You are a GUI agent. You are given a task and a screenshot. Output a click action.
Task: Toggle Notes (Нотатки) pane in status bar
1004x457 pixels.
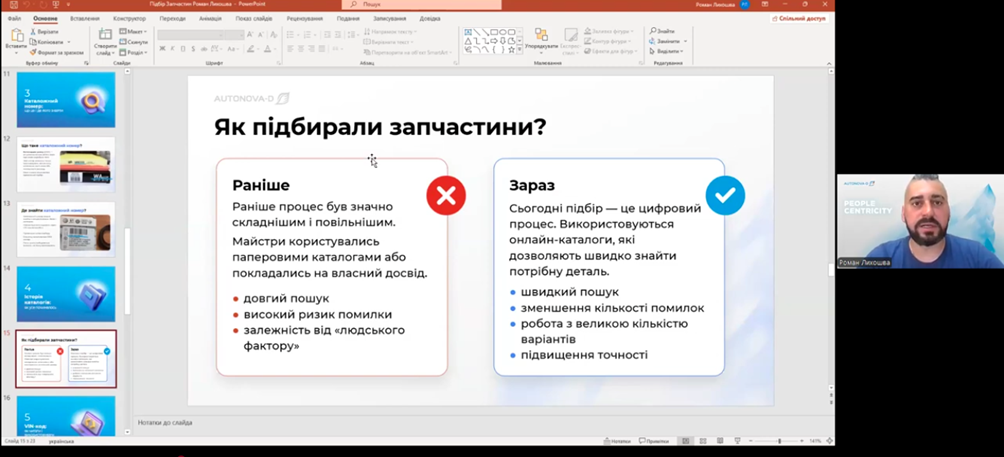click(617, 441)
